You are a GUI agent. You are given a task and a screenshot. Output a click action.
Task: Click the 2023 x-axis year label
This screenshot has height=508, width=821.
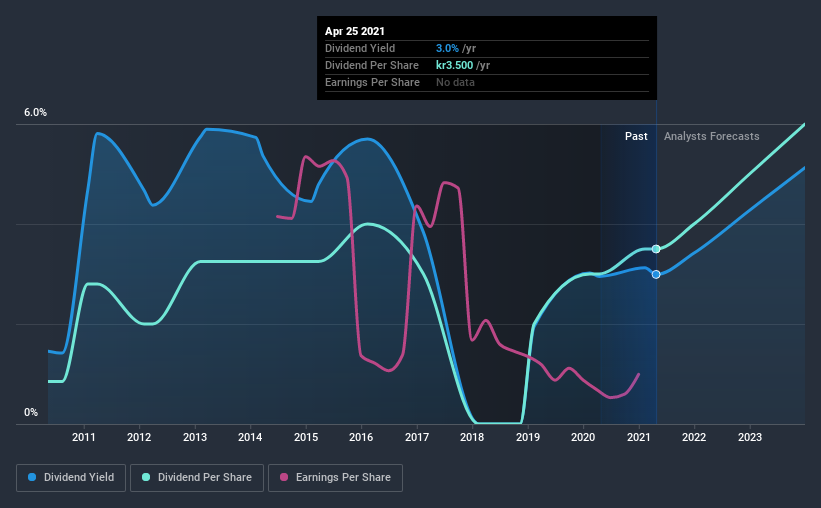pos(750,437)
